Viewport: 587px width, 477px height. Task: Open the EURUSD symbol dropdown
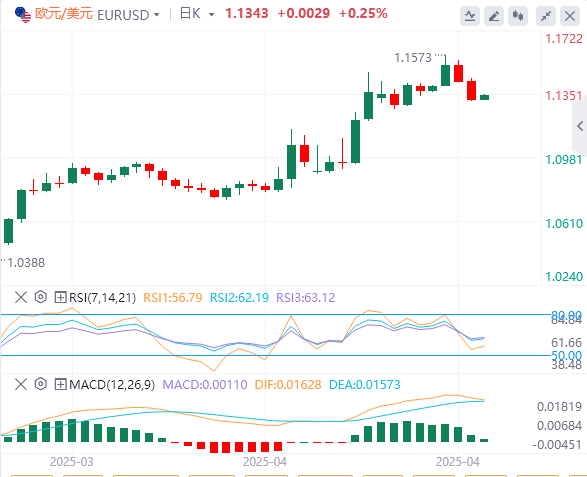tap(156, 15)
